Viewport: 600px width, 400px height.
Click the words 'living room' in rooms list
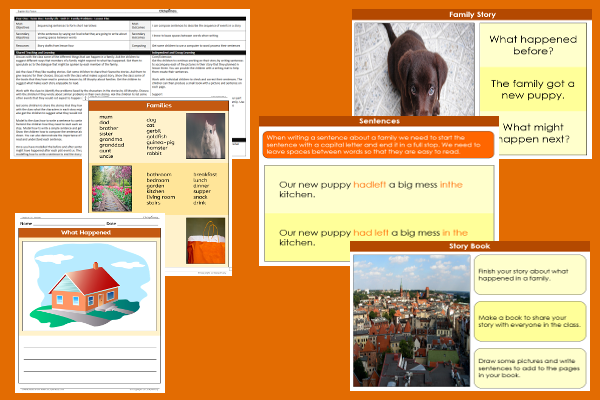click(x=161, y=197)
